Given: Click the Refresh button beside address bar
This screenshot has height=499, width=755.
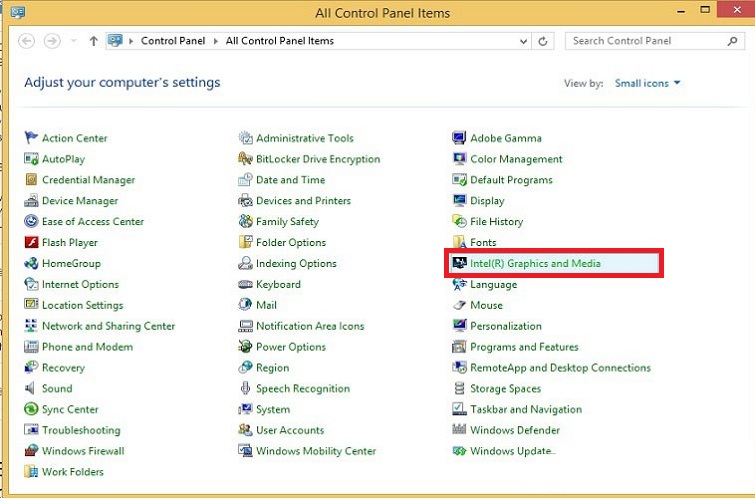Looking at the screenshot, I should click(543, 41).
